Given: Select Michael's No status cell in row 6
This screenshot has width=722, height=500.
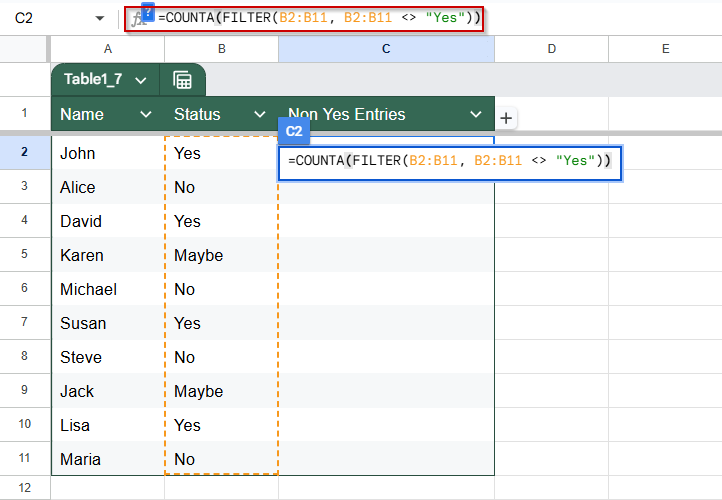Looking at the screenshot, I should click(221, 289).
